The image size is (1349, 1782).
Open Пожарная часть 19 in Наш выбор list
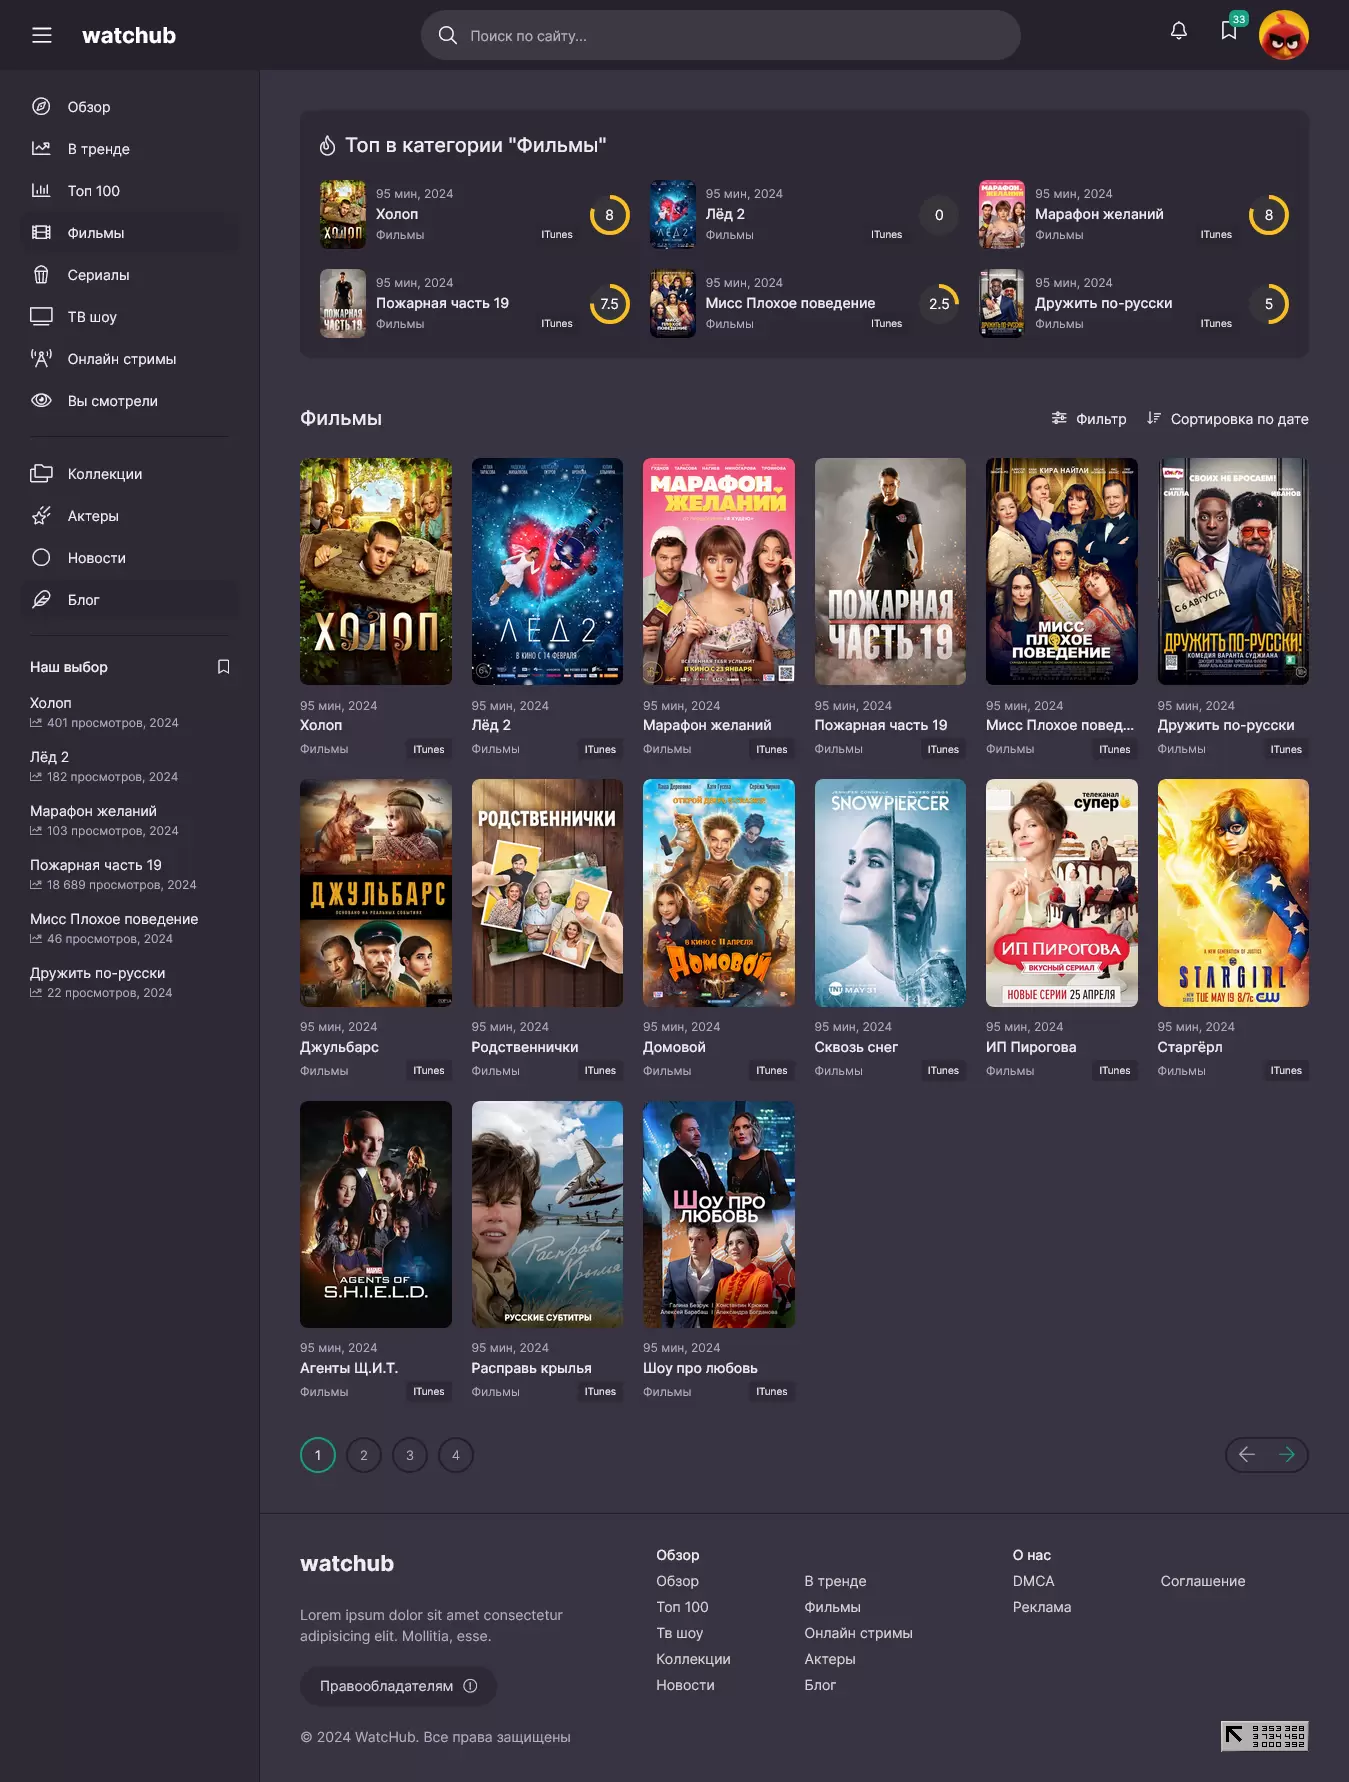(x=96, y=865)
